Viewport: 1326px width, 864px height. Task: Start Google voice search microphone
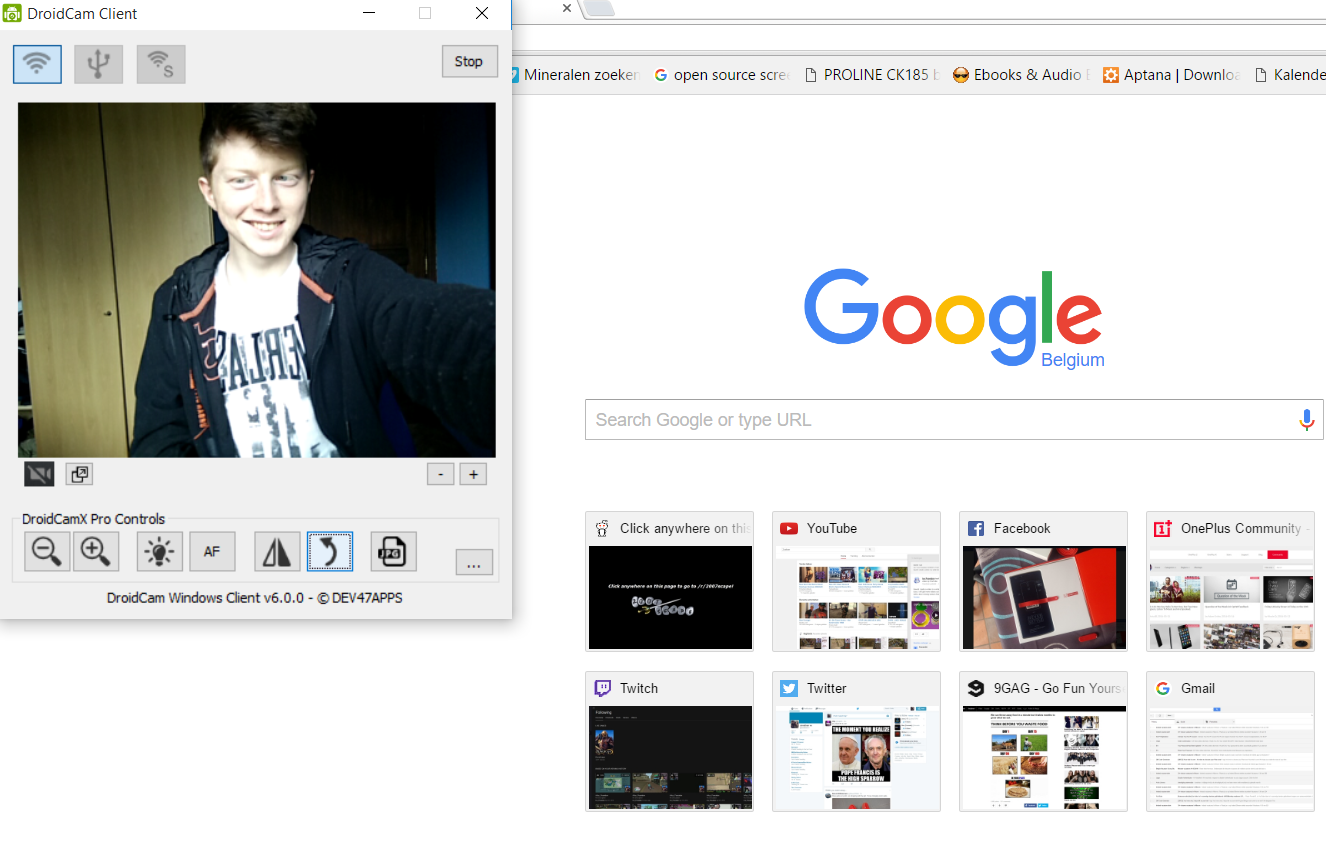click(x=1306, y=420)
